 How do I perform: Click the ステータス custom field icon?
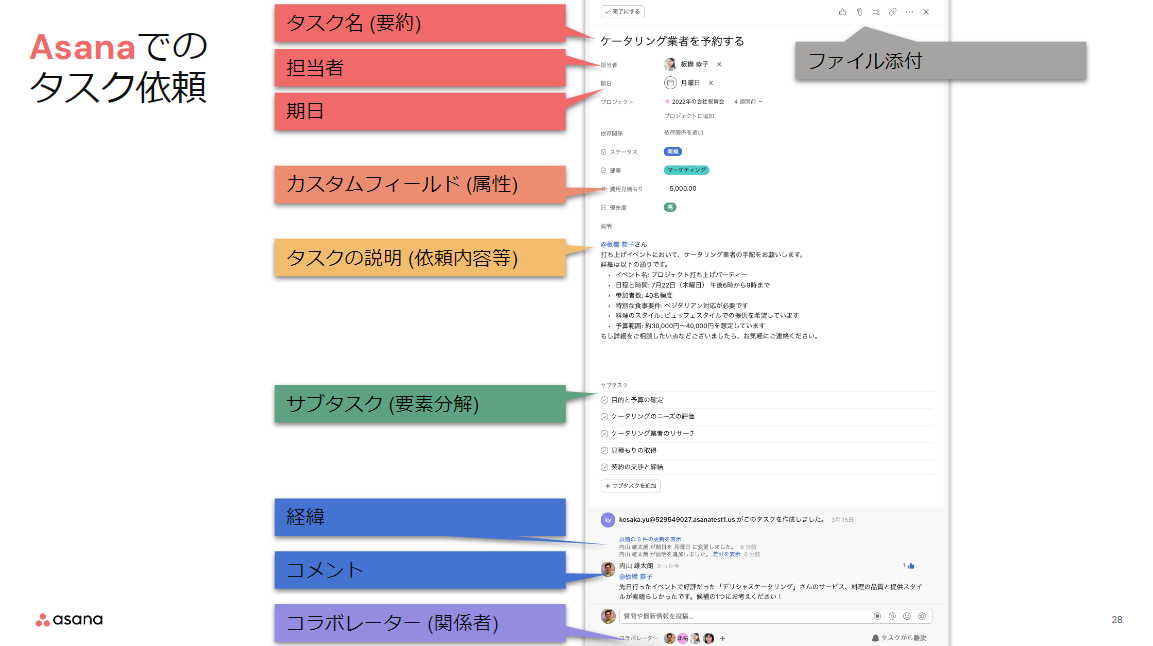click(604, 151)
